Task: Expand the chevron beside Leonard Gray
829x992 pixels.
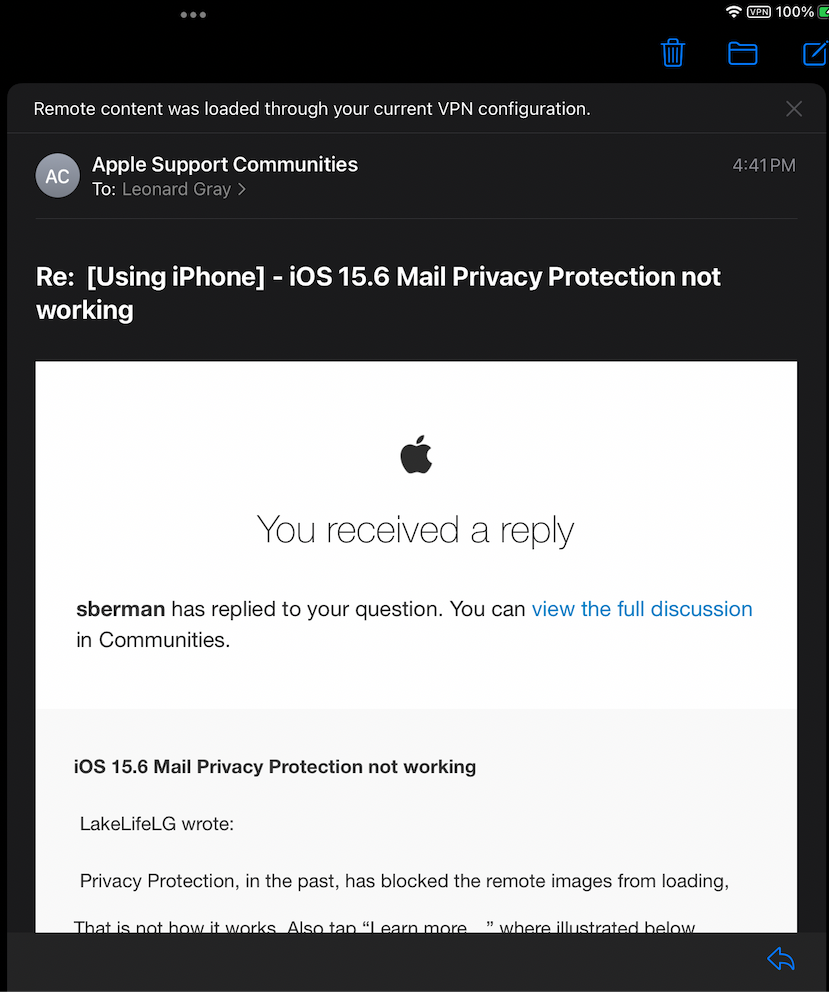Action: (x=242, y=189)
